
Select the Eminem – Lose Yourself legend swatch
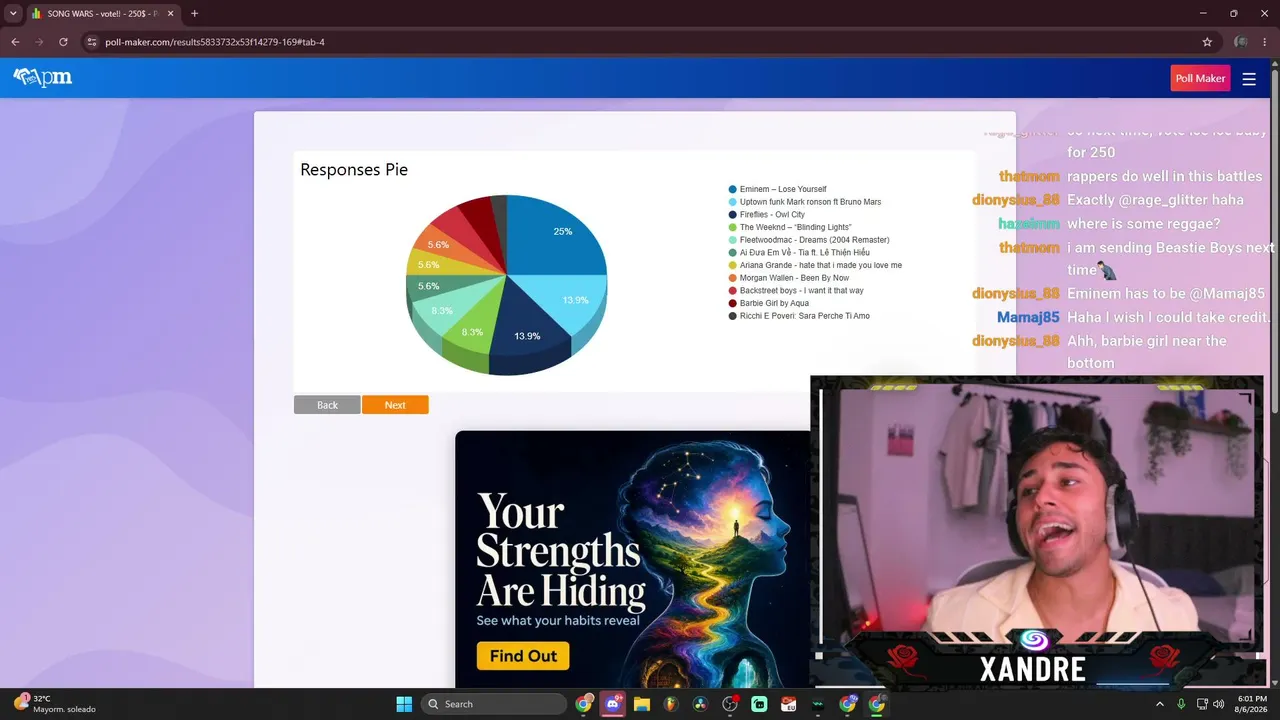pyautogui.click(x=733, y=189)
